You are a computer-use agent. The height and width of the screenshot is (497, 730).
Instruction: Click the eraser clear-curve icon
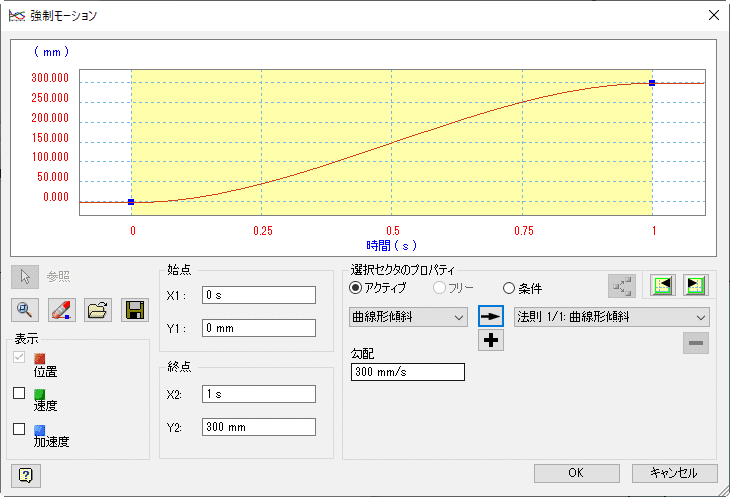click(x=62, y=310)
